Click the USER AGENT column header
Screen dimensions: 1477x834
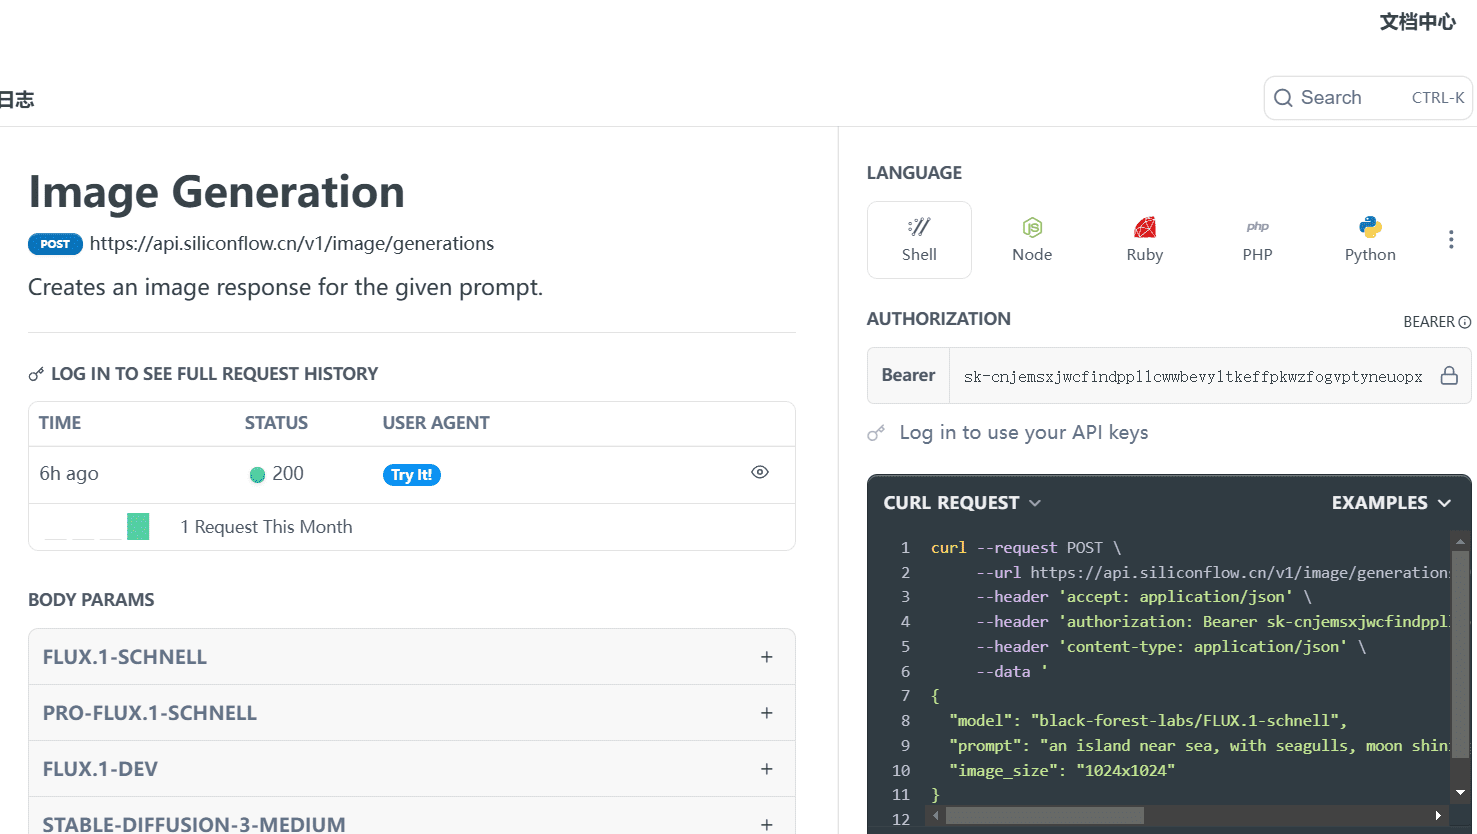(436, 423)
